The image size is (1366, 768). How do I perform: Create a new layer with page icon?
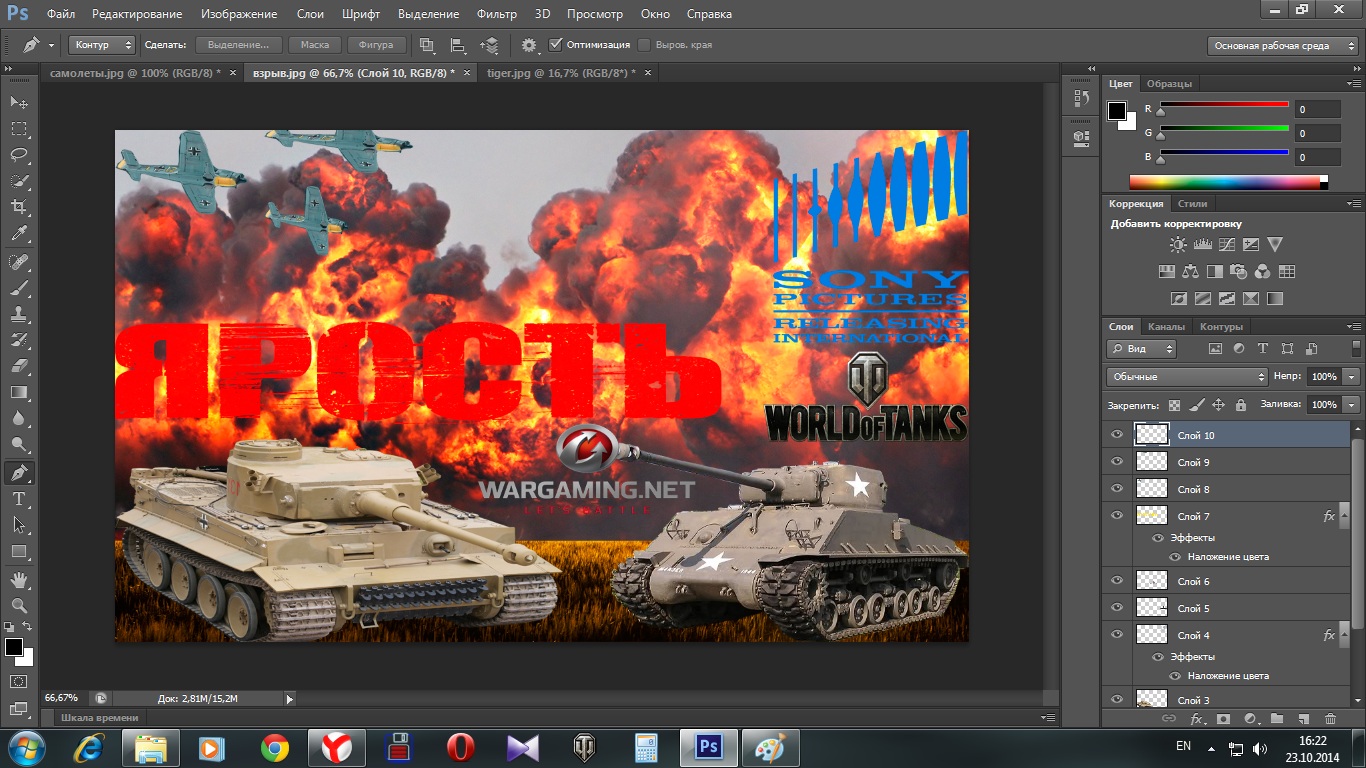click(x=1303, y=718)
